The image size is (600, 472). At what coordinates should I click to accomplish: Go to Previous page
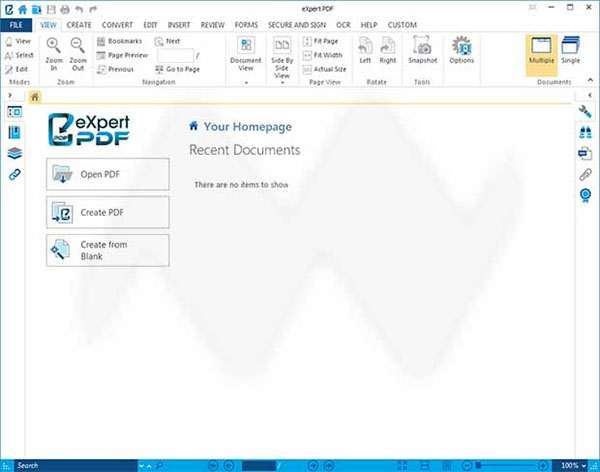116,69
